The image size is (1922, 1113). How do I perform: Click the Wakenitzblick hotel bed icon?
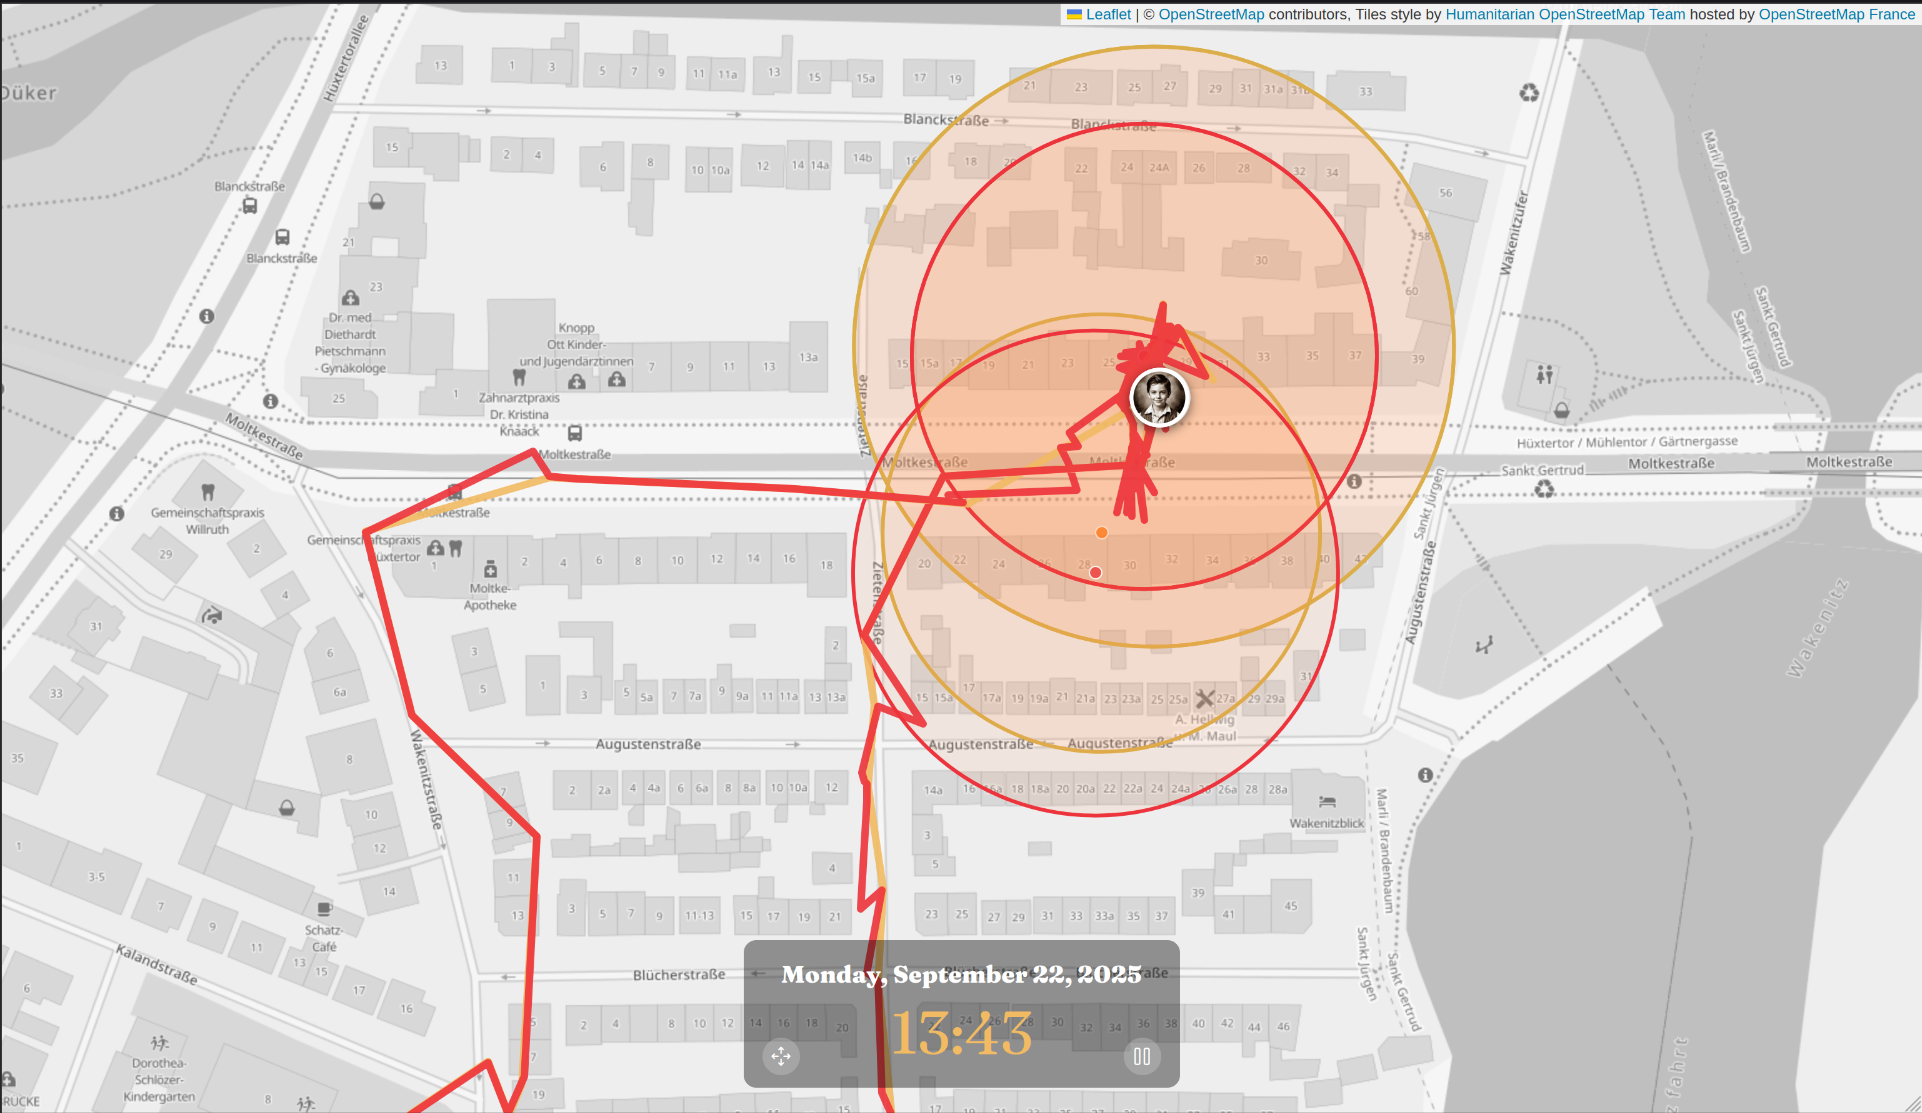(x=1326, y=802)
